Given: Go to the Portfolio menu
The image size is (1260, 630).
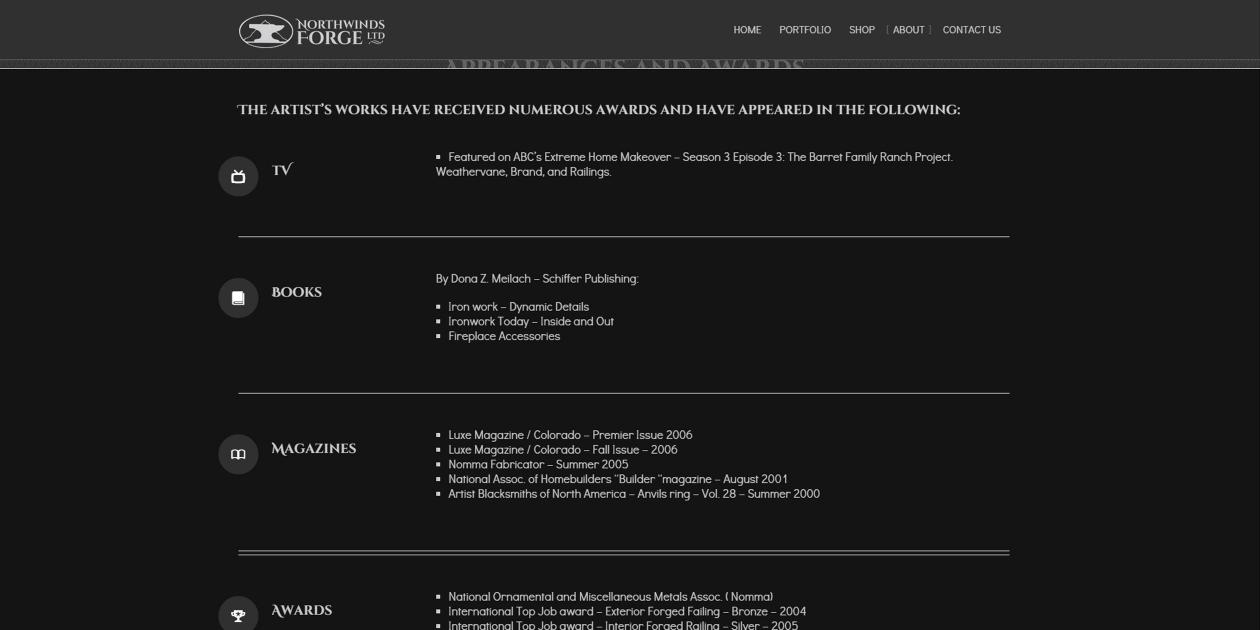Looking at the screenshot, I should tap(805, 30).
